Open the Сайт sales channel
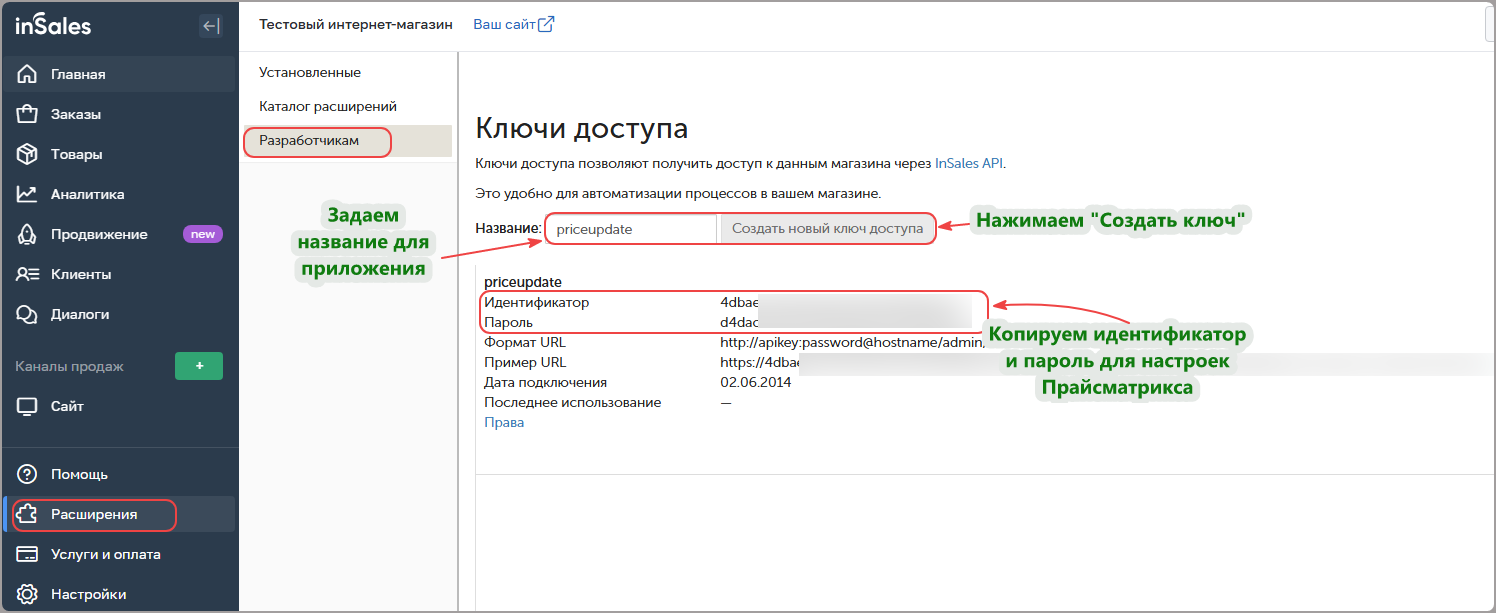1496x613 pixels. tap(120, 406)
